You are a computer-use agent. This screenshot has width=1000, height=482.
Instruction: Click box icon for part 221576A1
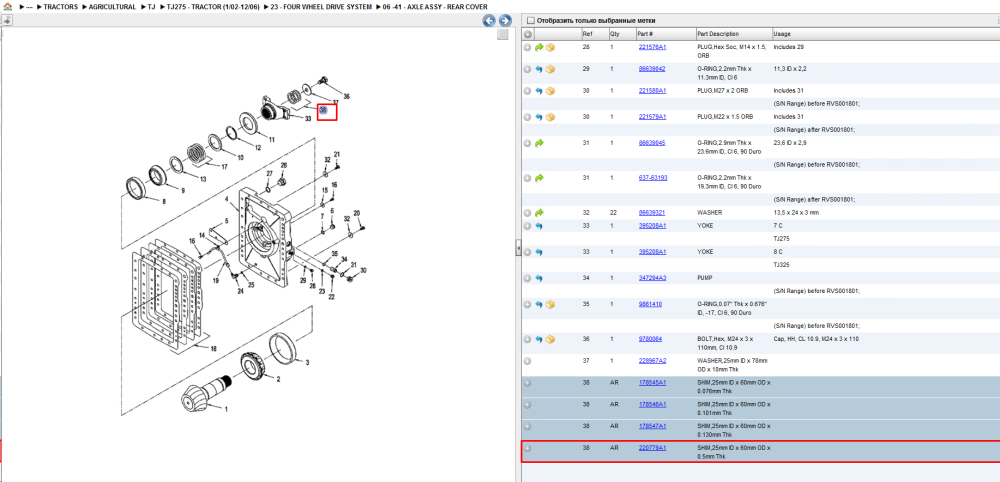[x=550, y=47]
